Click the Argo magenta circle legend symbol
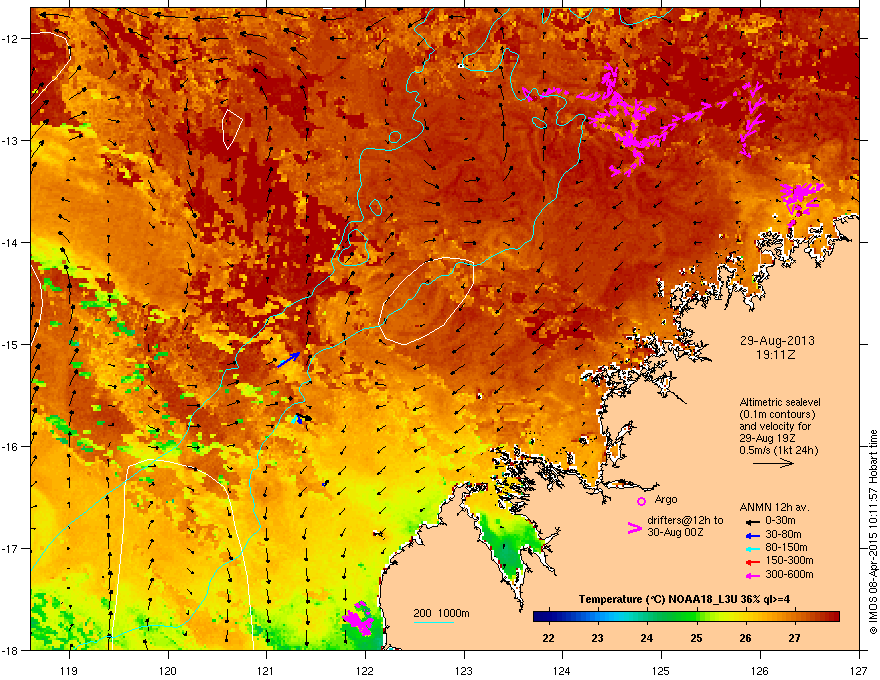This screenshot has width=880, height=680. (641, 501)
